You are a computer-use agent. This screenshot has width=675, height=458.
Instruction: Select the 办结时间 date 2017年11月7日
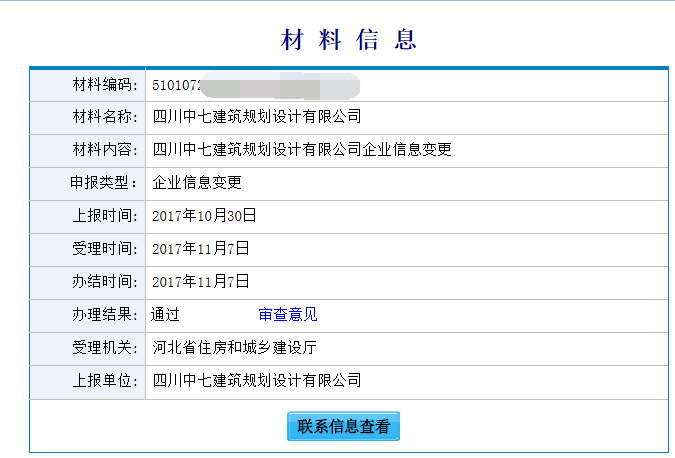(201, 282)
